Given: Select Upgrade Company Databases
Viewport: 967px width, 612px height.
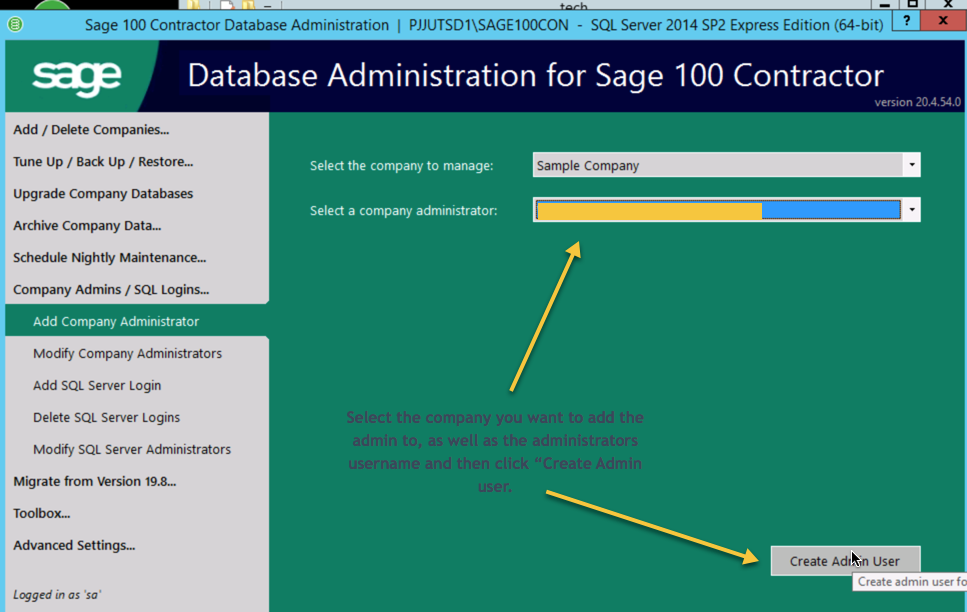Looking at the screenshot, I should pos(103,194).
